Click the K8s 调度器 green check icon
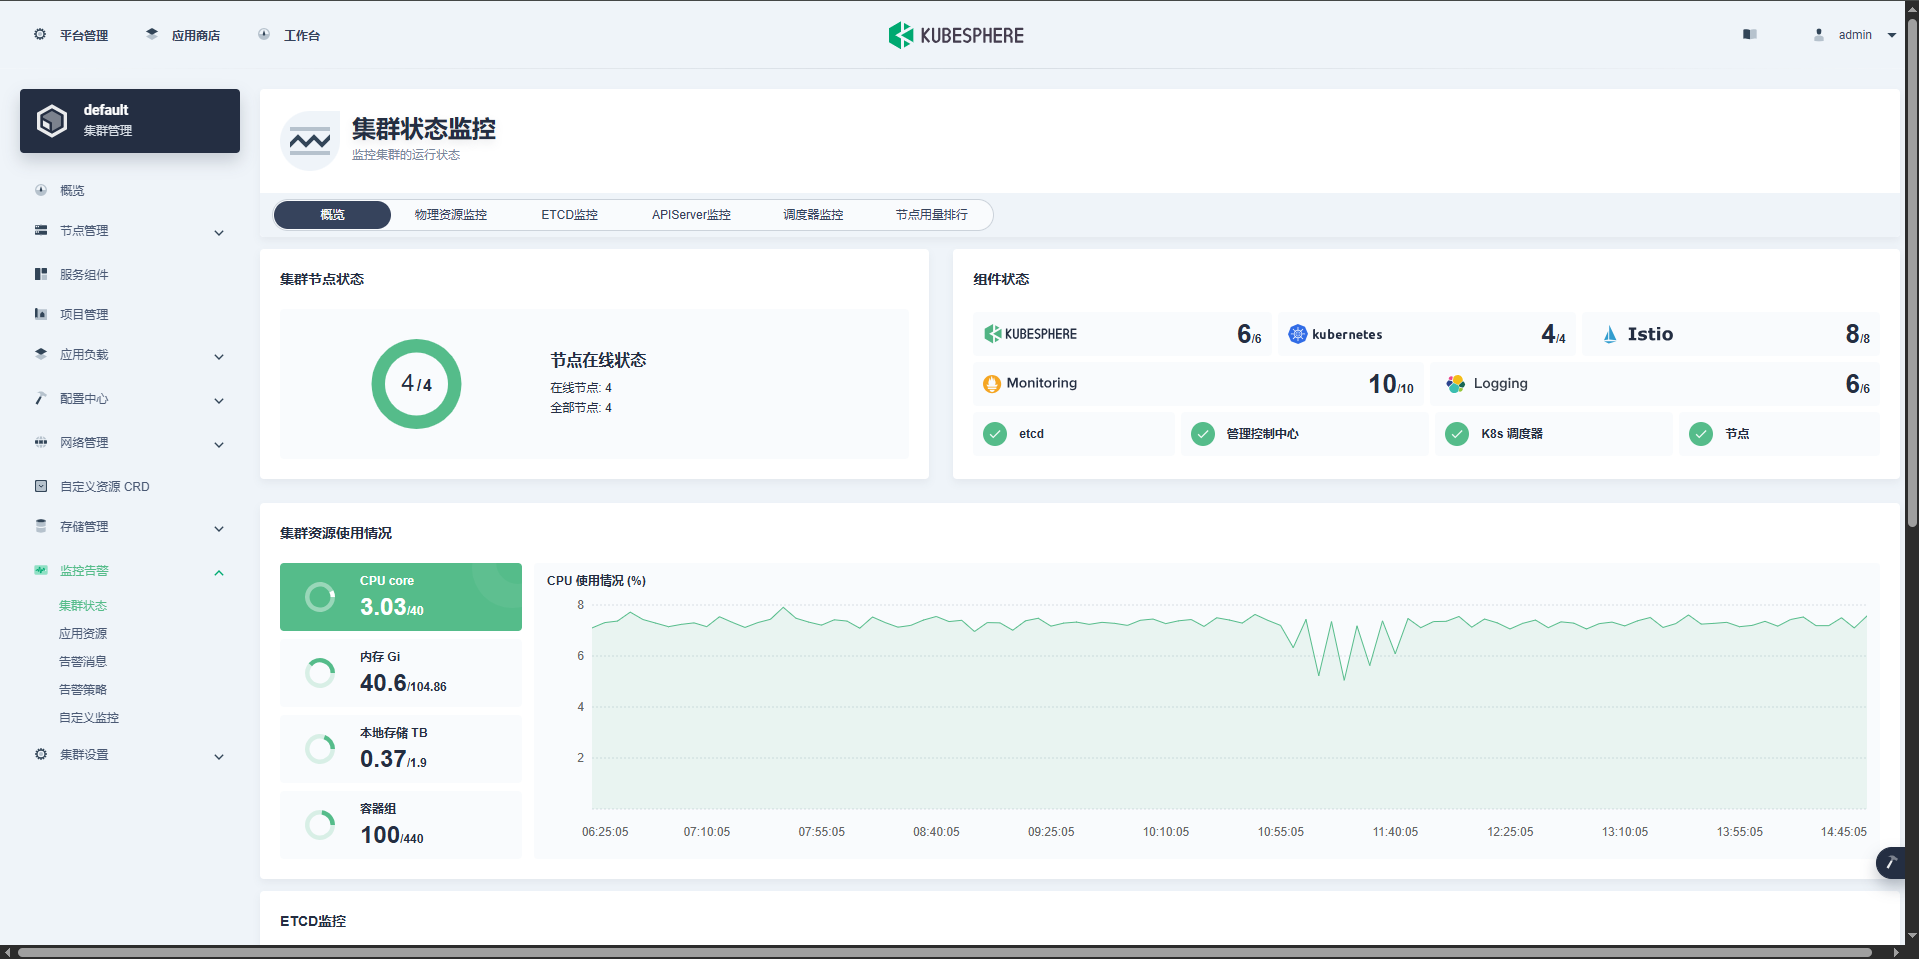 [1457, 434]
